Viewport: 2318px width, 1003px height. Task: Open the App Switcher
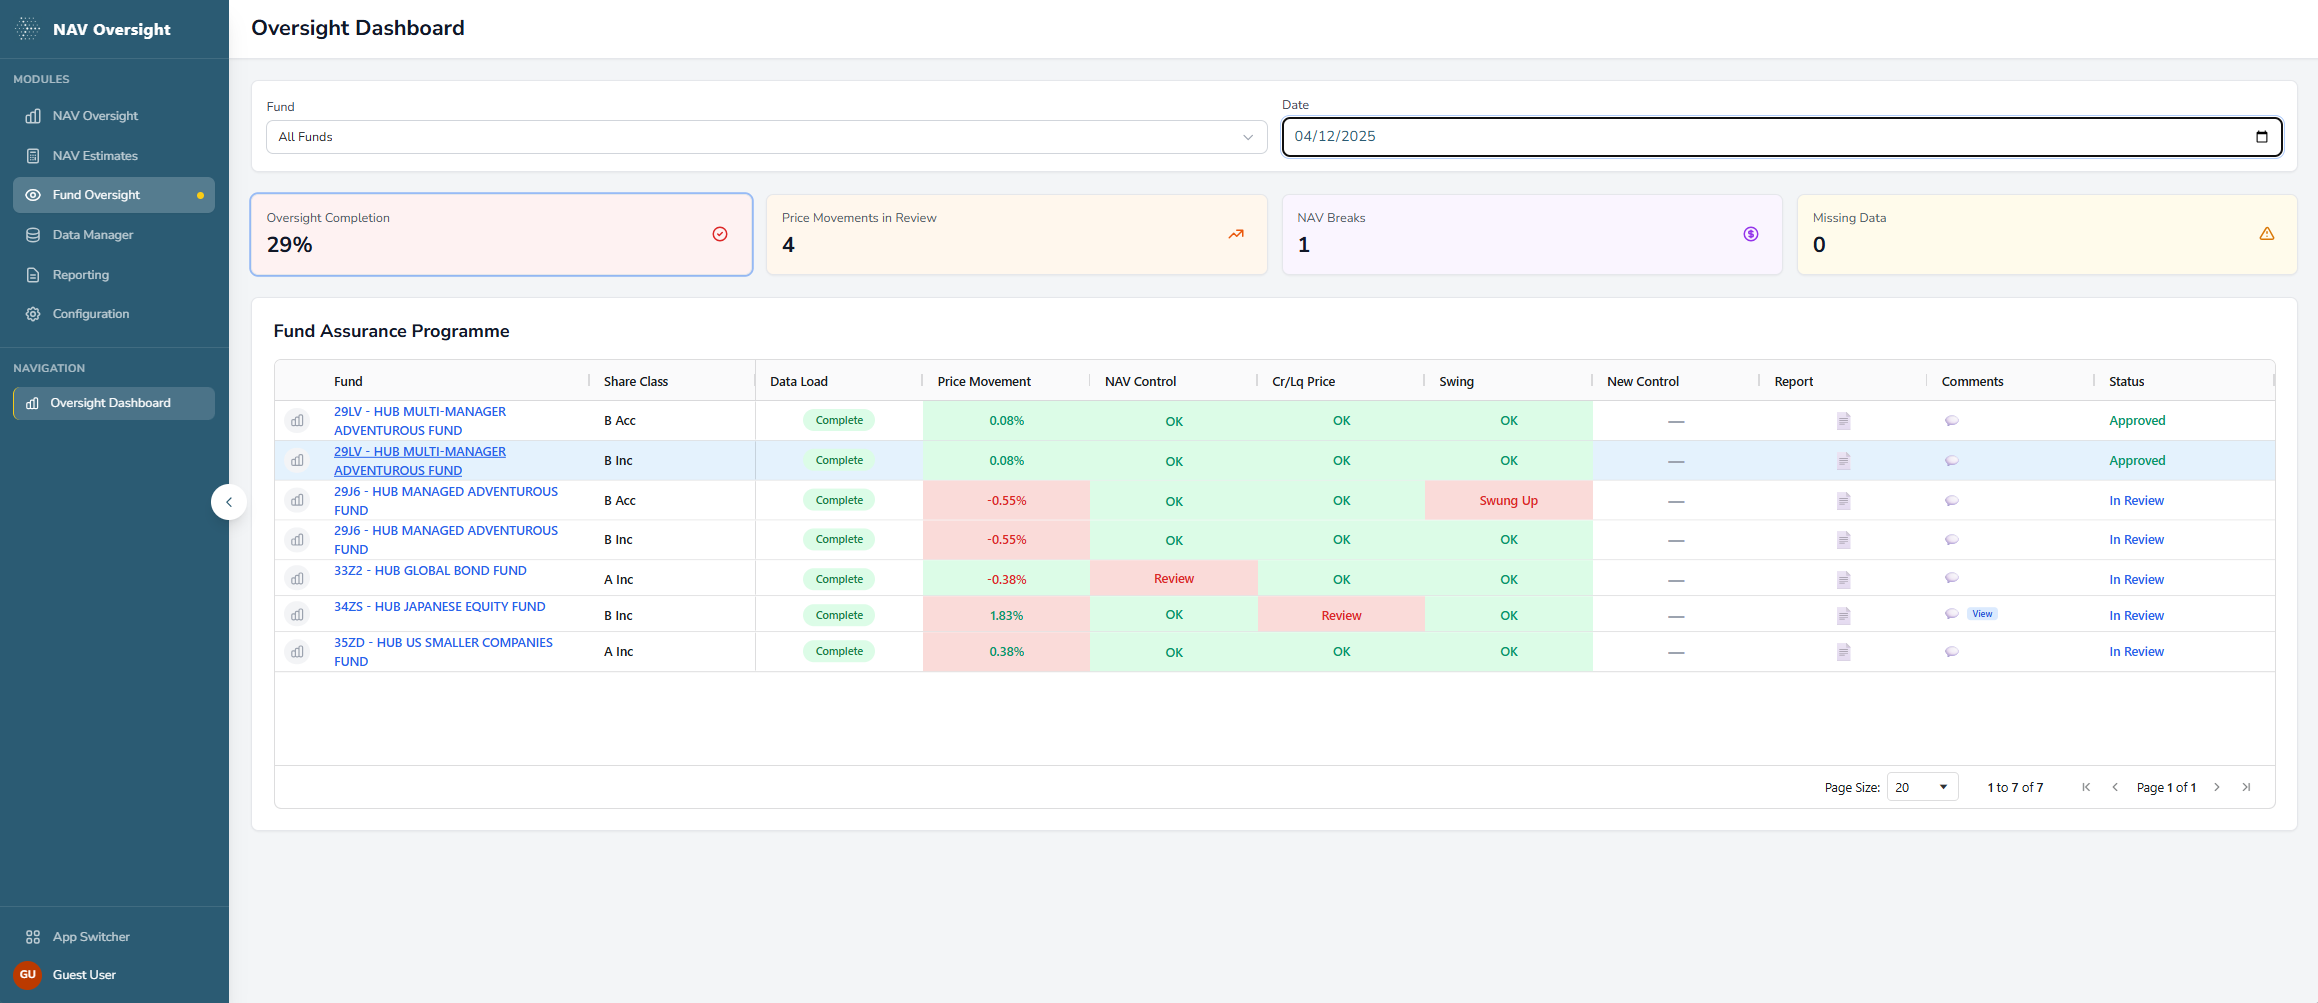(x=91, y=937)
